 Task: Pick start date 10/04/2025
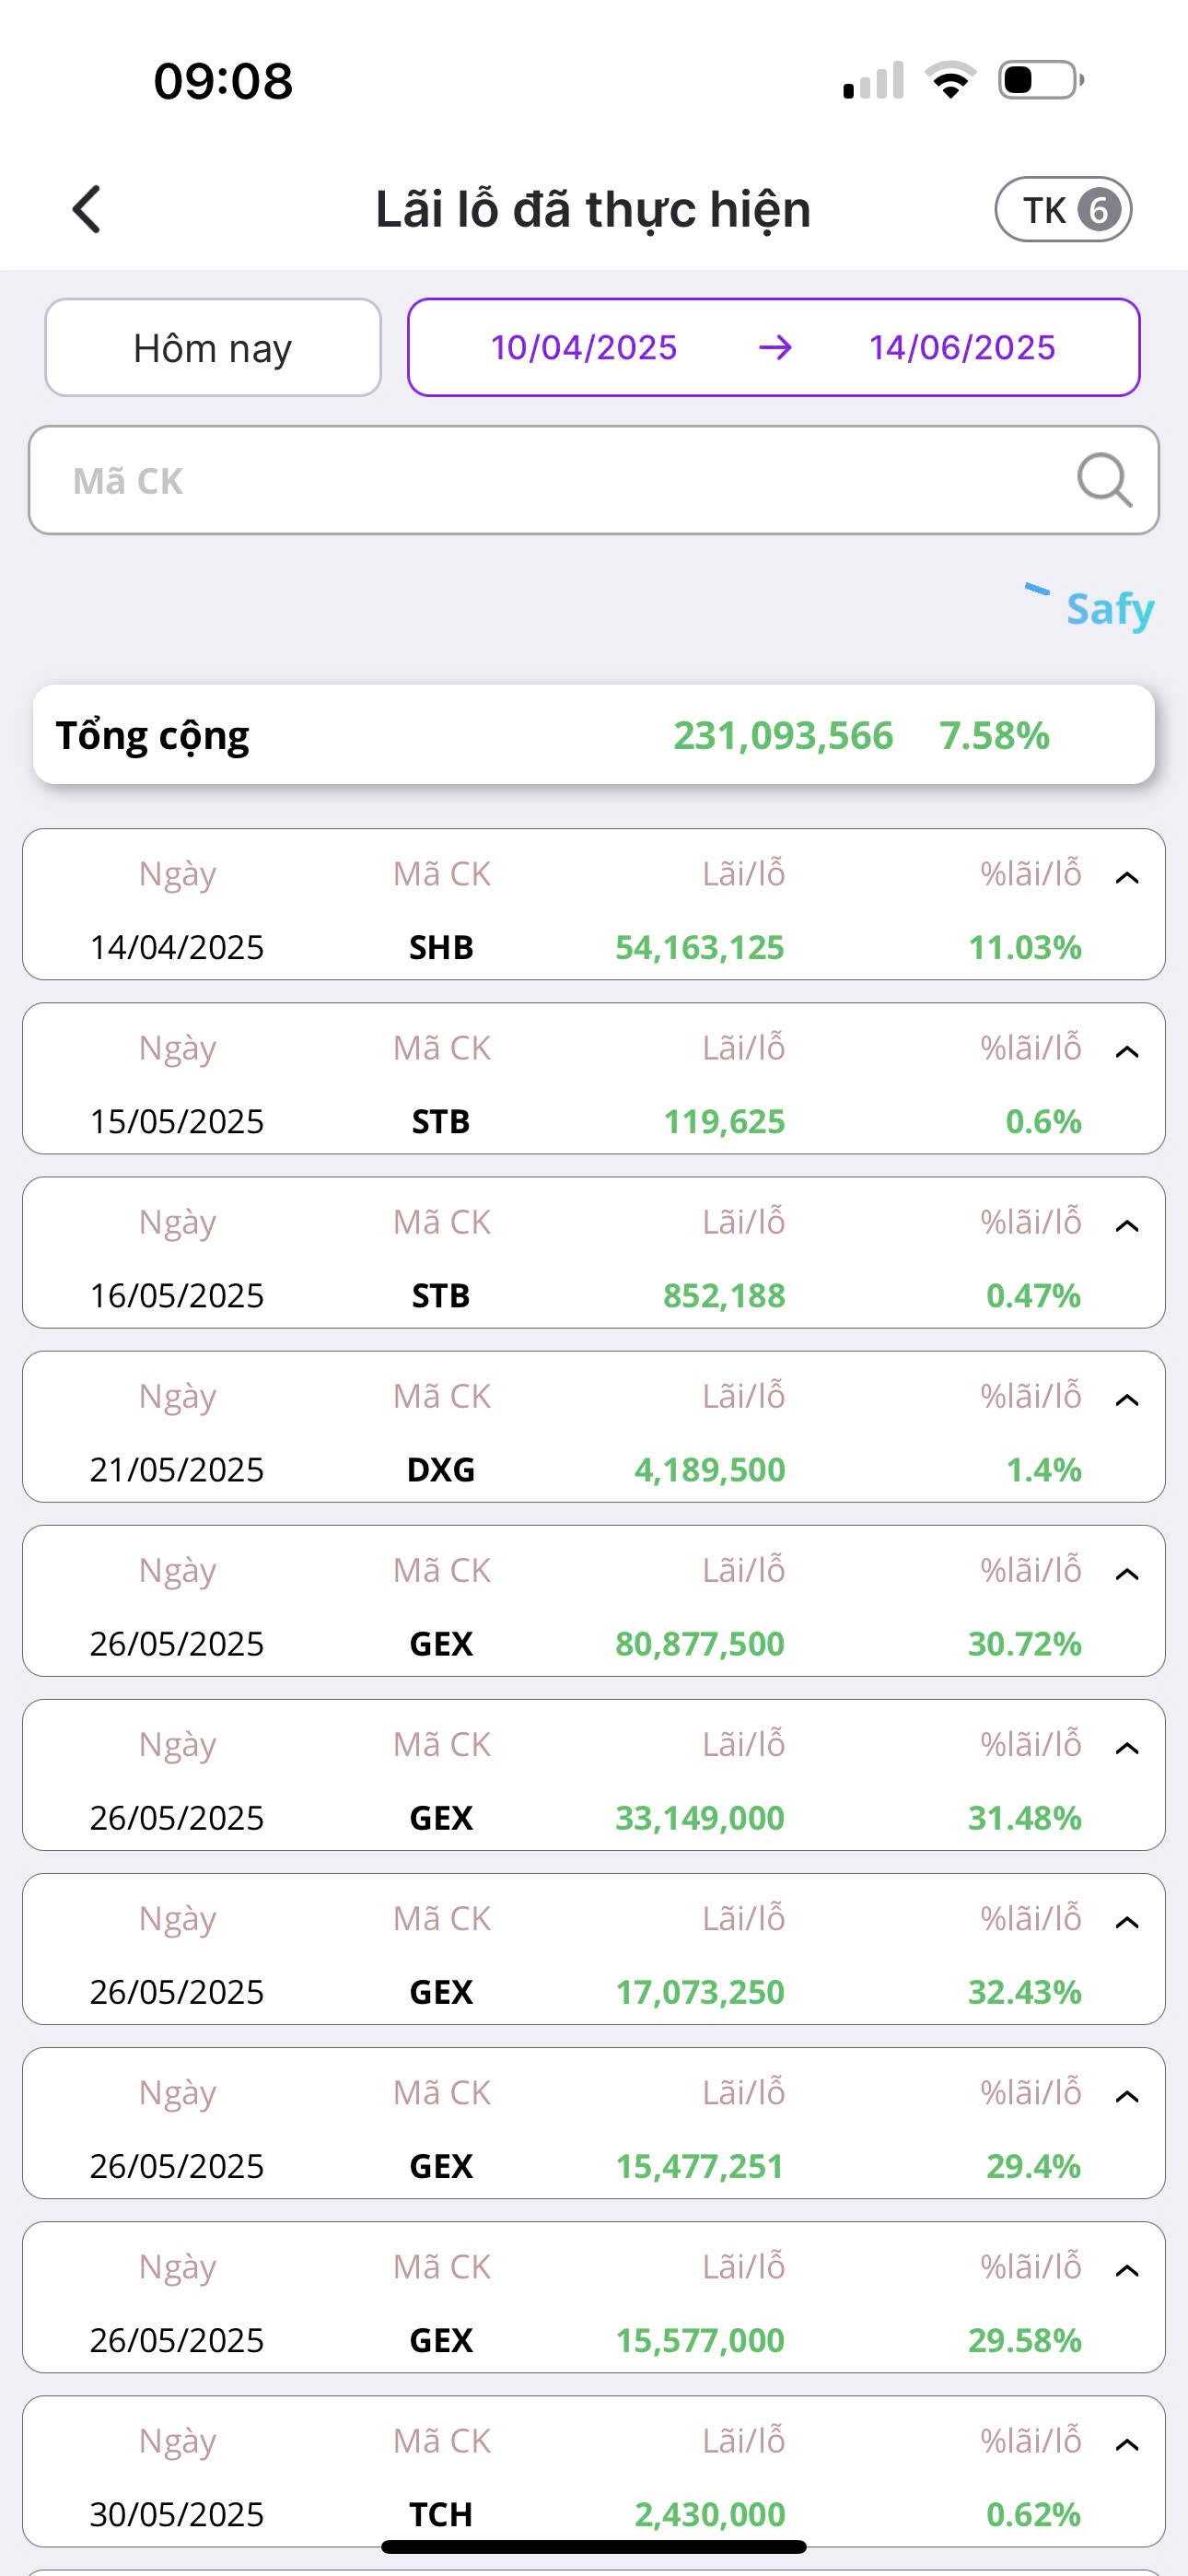(x=584, y=348)
